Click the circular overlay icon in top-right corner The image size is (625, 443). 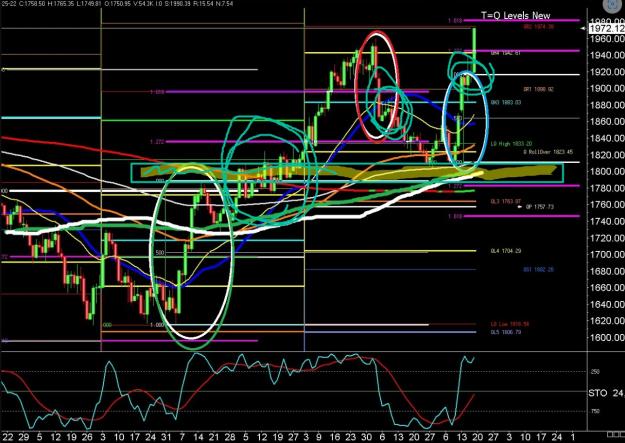pos(612,6)
